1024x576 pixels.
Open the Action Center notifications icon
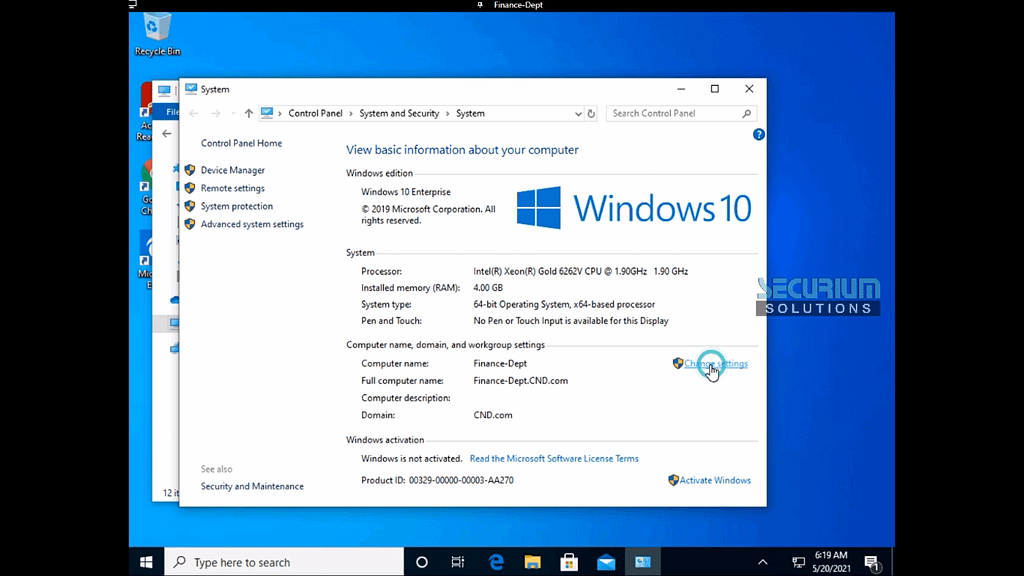pos(871,562)
